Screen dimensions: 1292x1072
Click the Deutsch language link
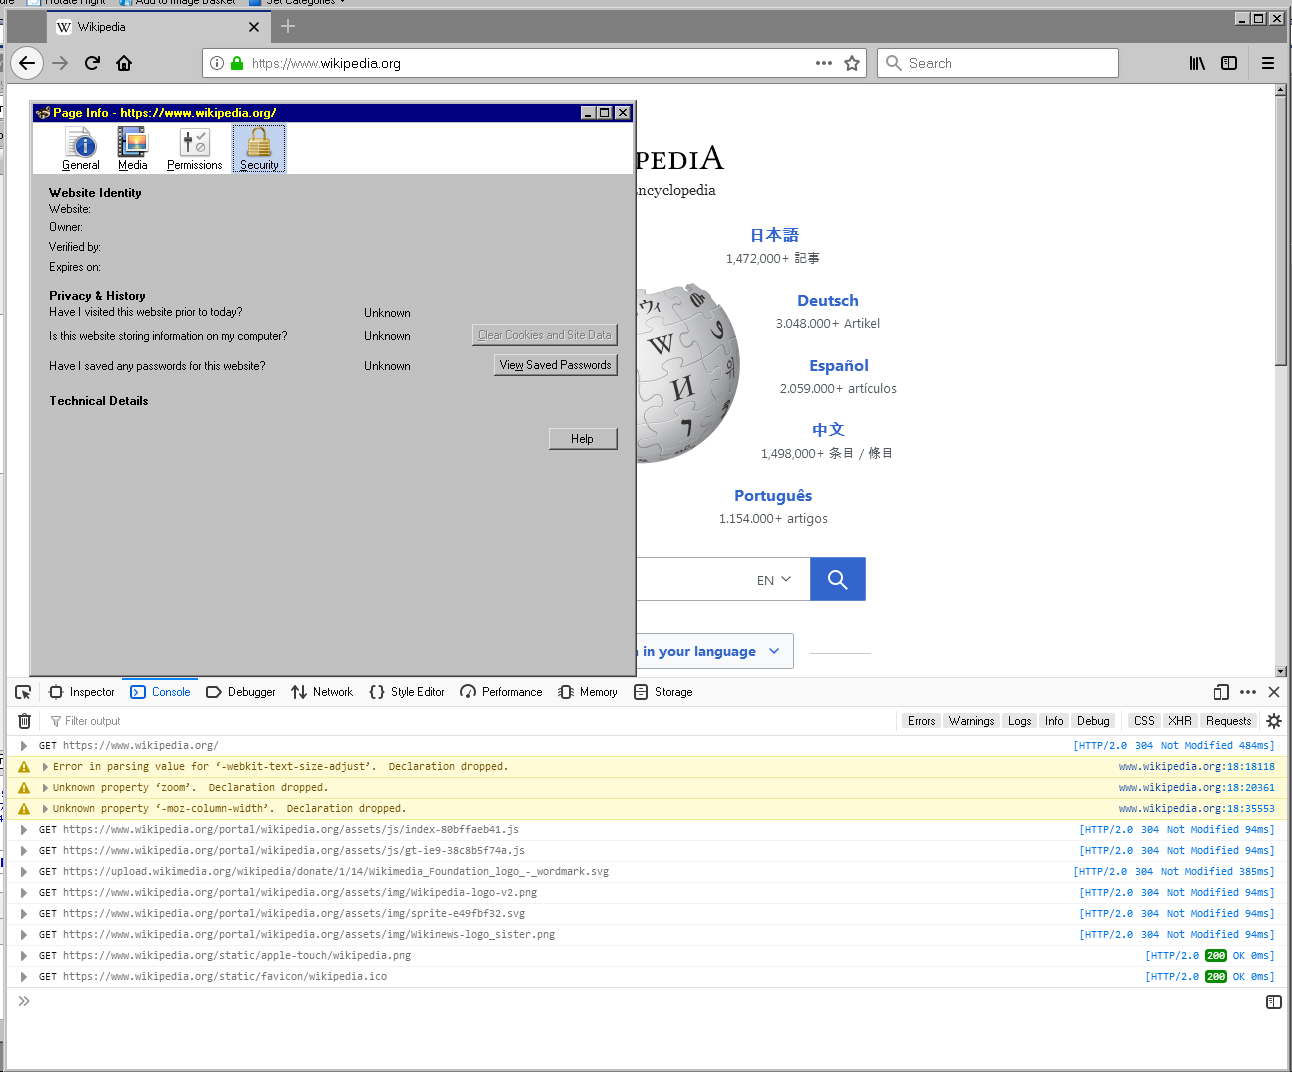point(828,301)
